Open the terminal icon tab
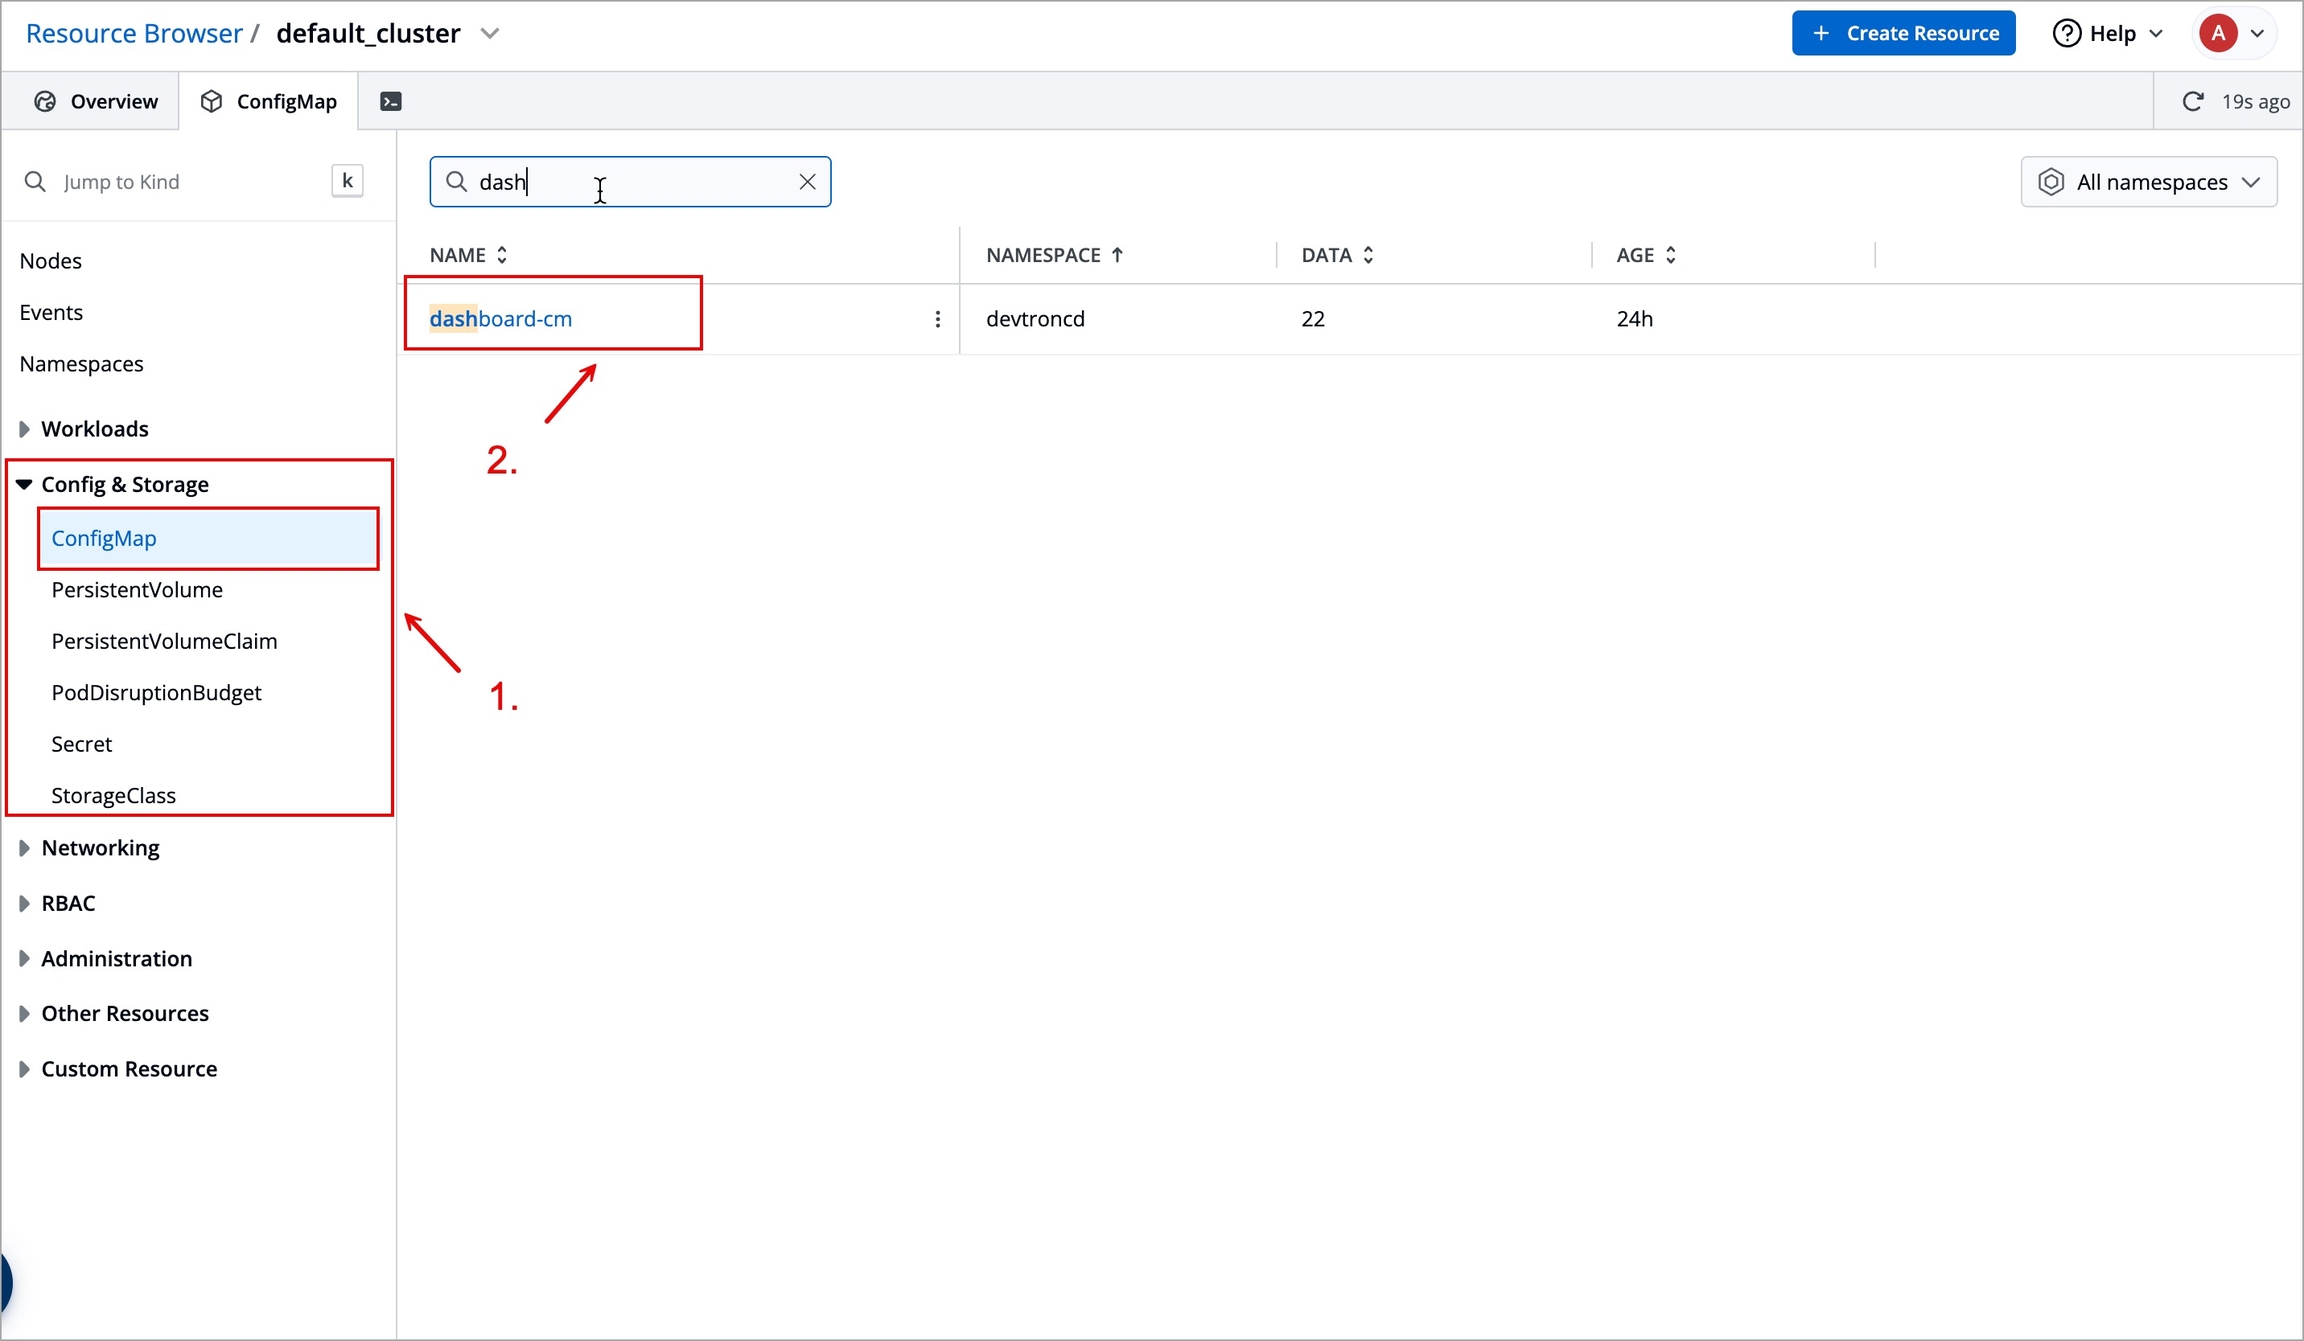The height and width of the screenshot is (1341, 2304). (x=391, y=101)
